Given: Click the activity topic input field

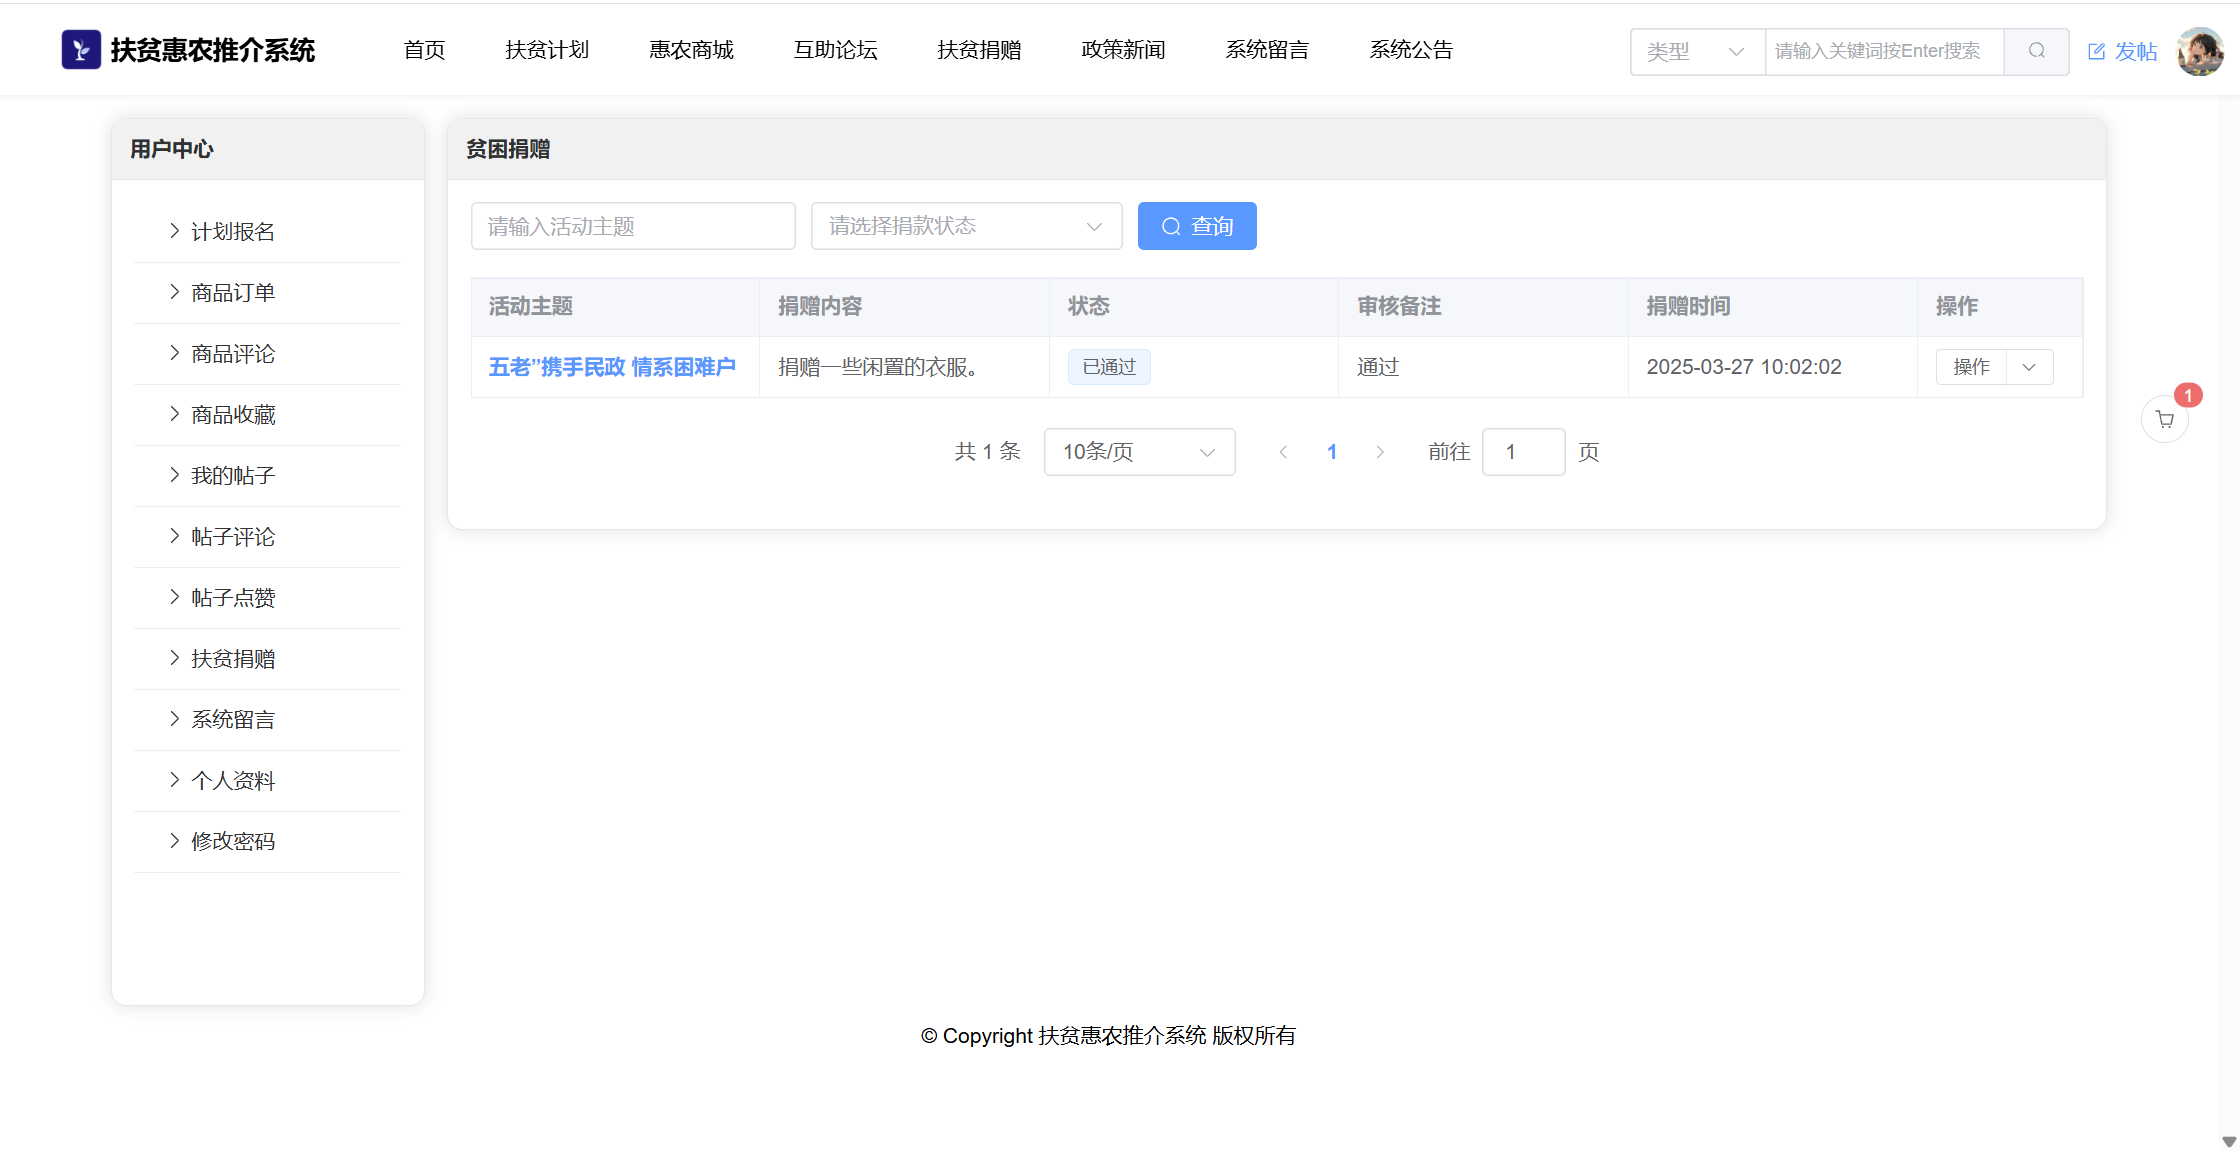Looking at the screenshot, I should (x=632, y=226).
